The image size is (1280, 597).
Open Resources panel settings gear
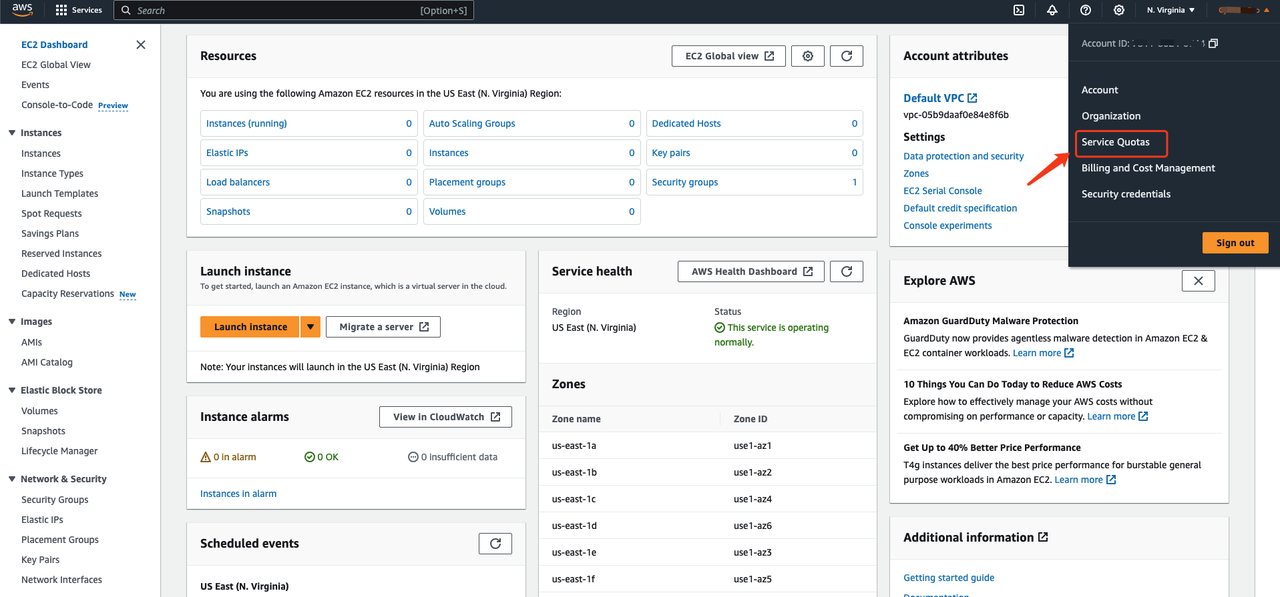(x=808, y=56)
